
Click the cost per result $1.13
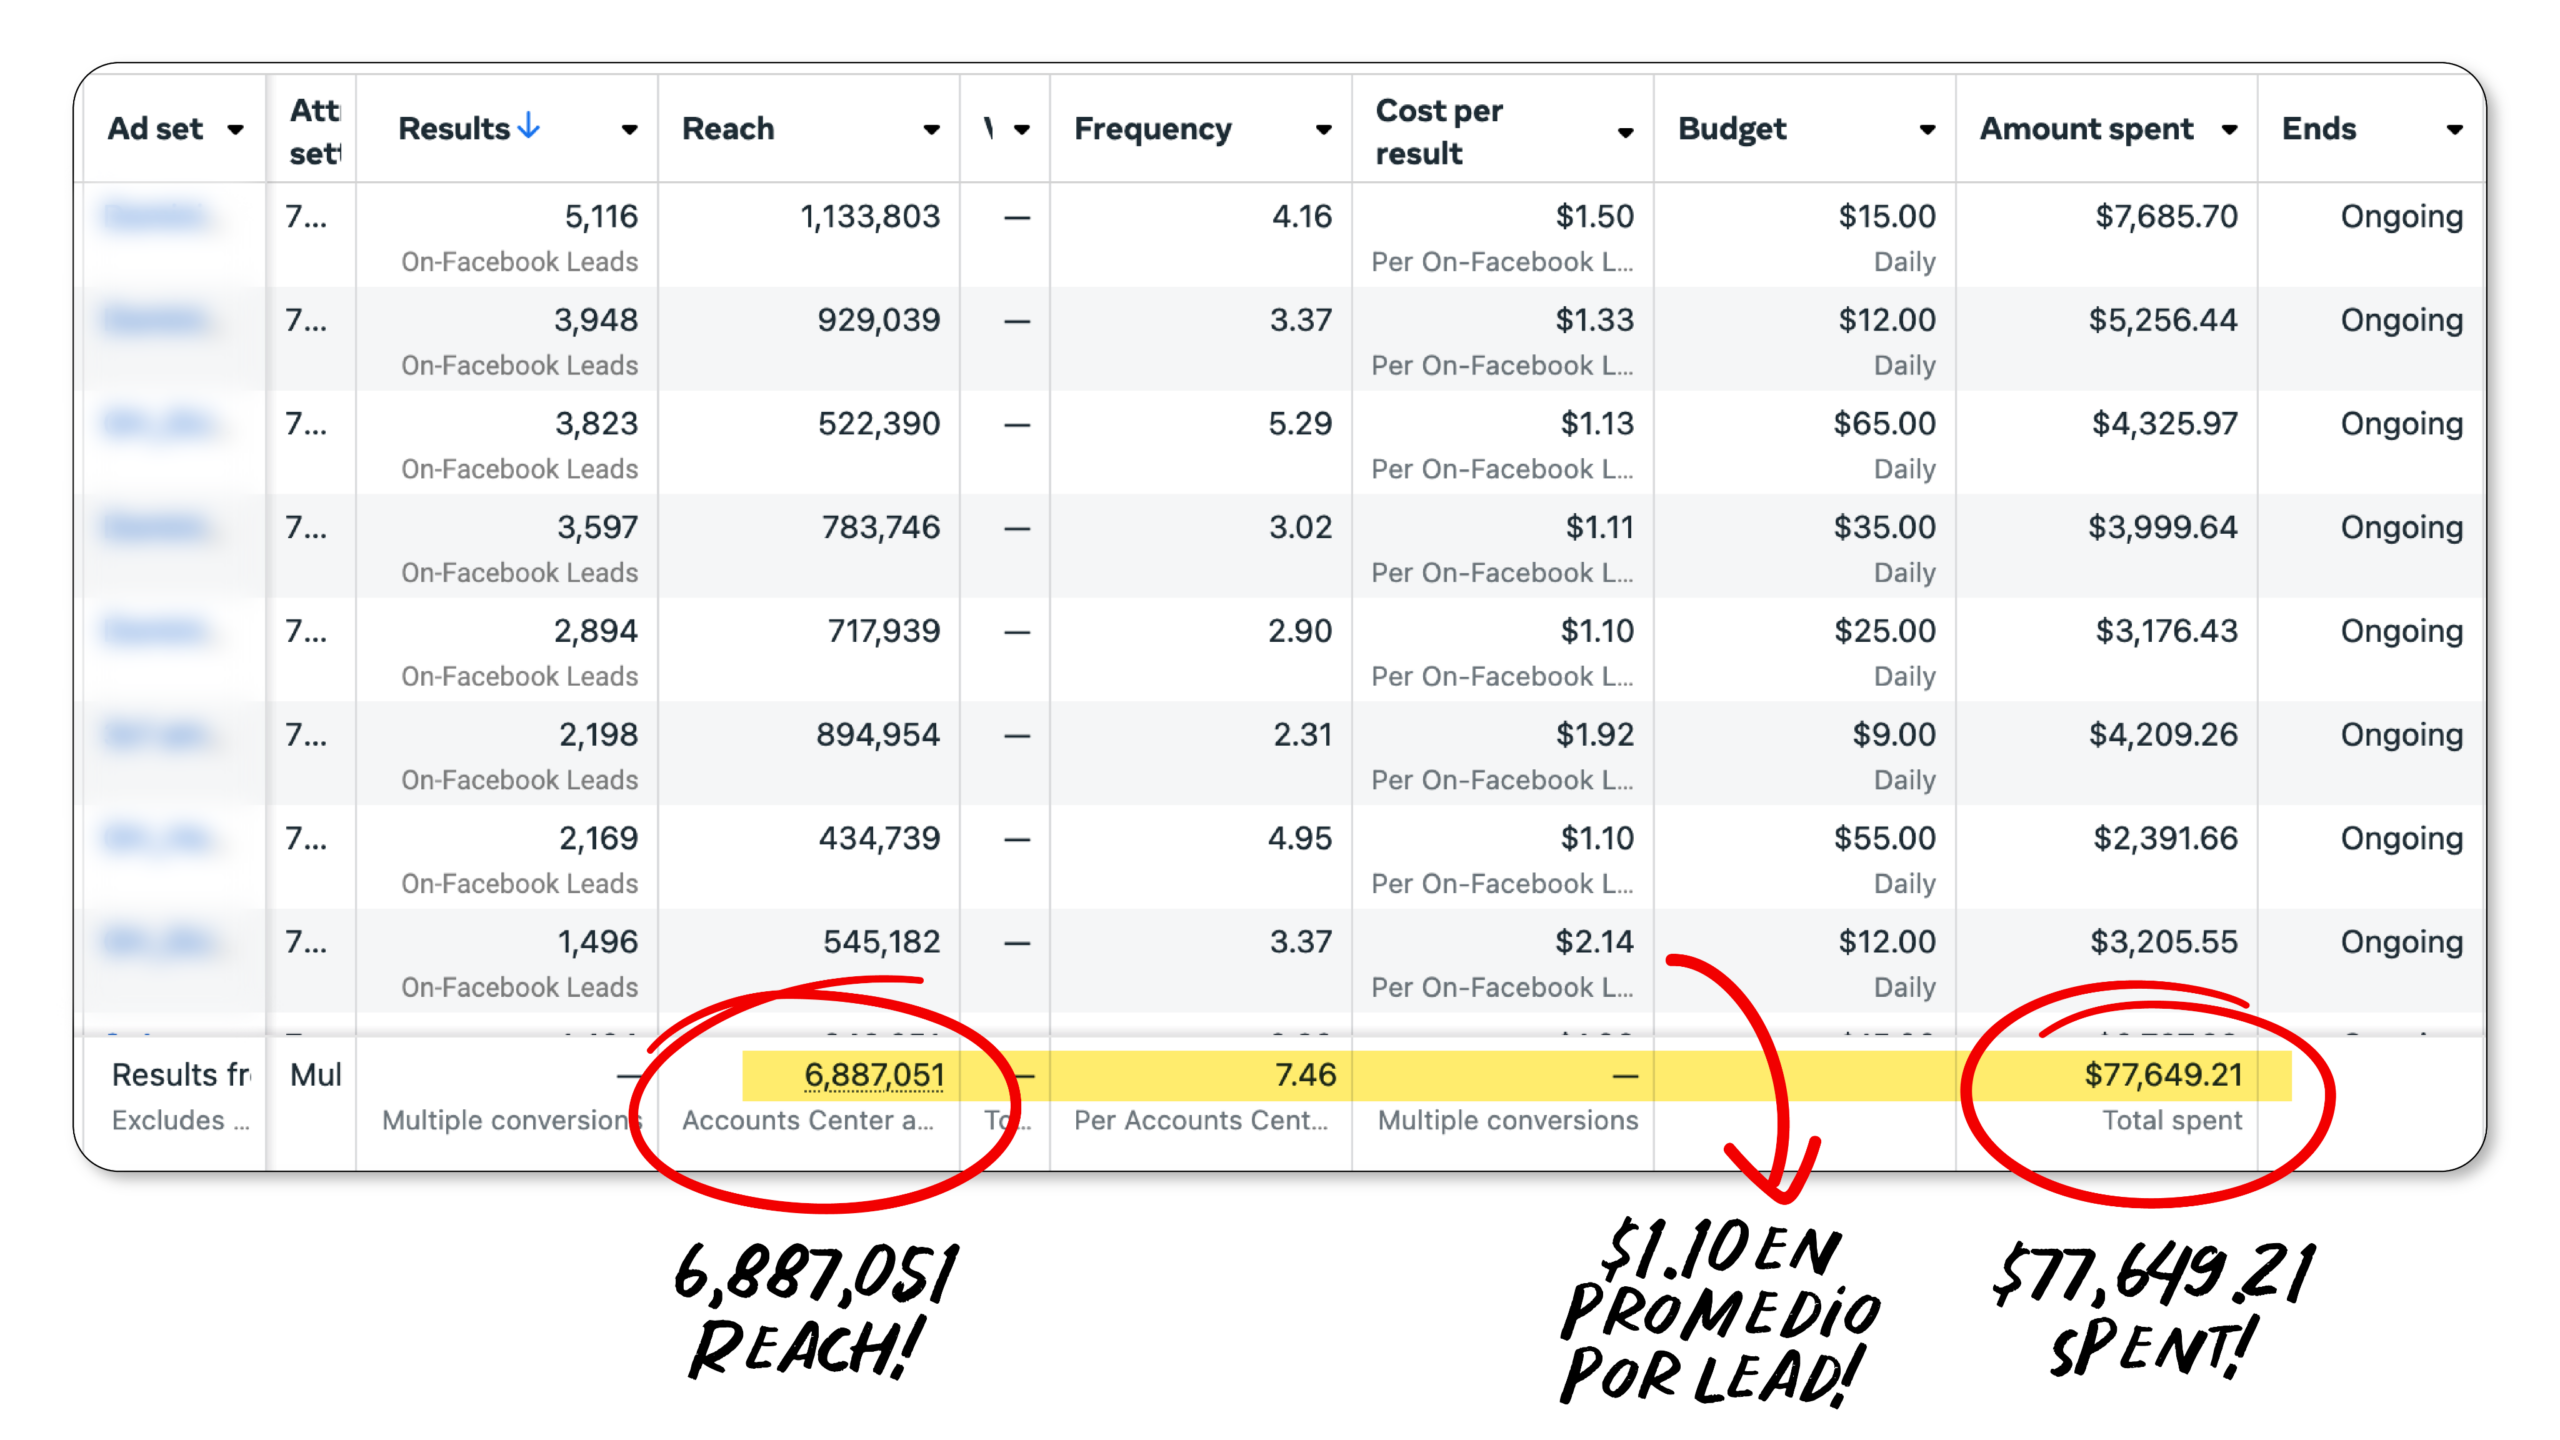1598,424
